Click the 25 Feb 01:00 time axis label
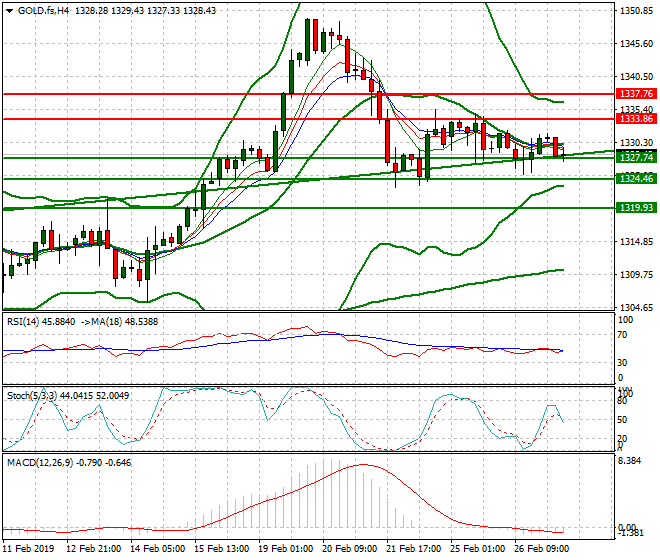The height and width of the screenshot is (560, 660). (477, 549)
